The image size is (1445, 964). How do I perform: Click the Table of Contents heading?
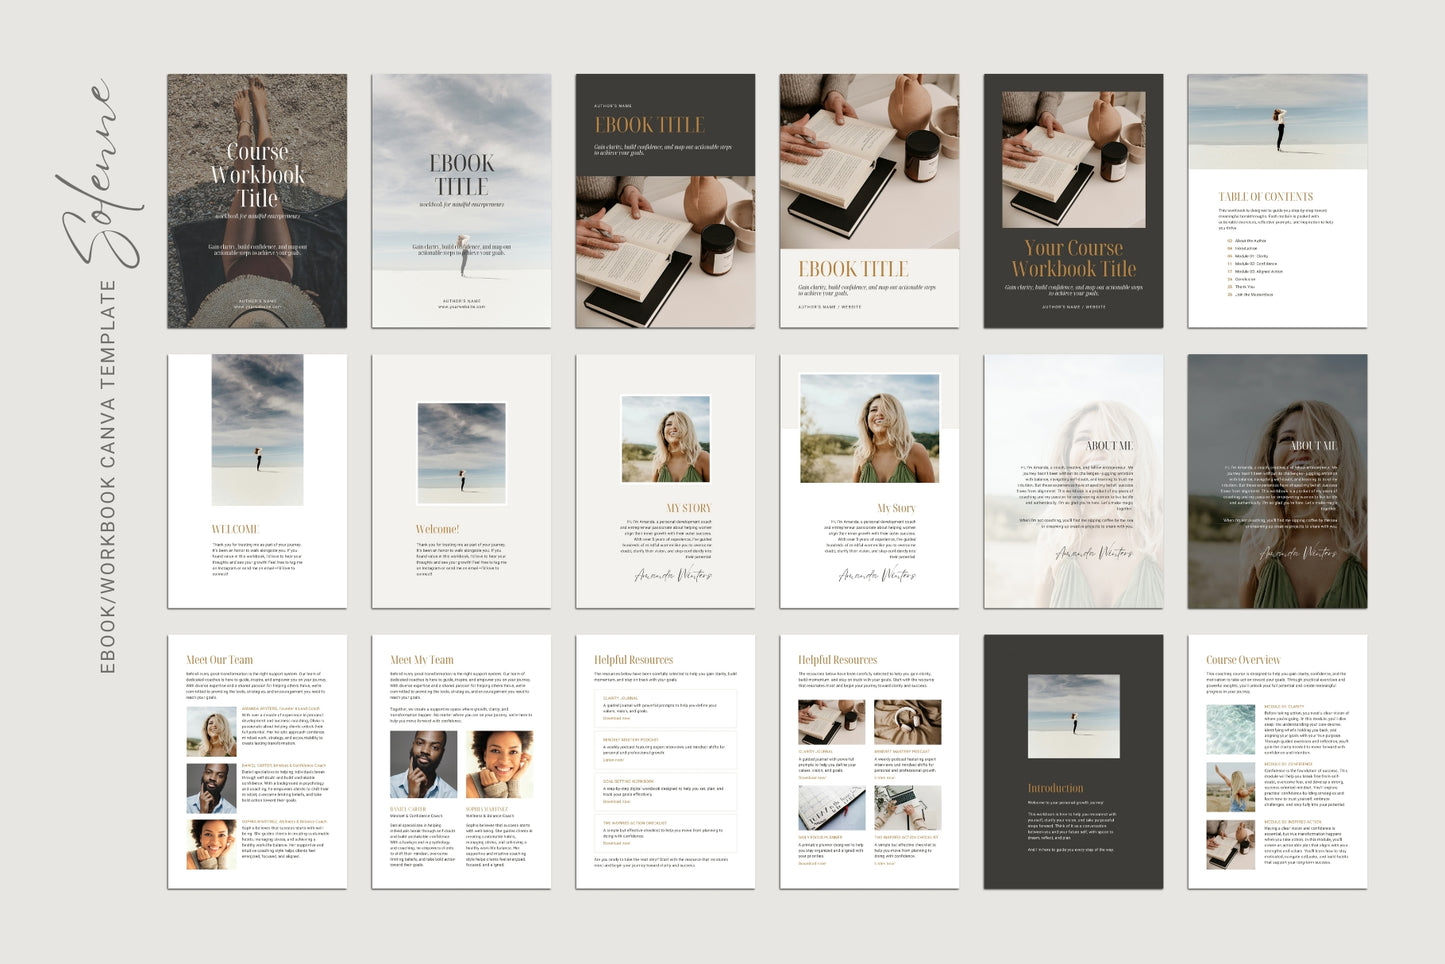1265,197
